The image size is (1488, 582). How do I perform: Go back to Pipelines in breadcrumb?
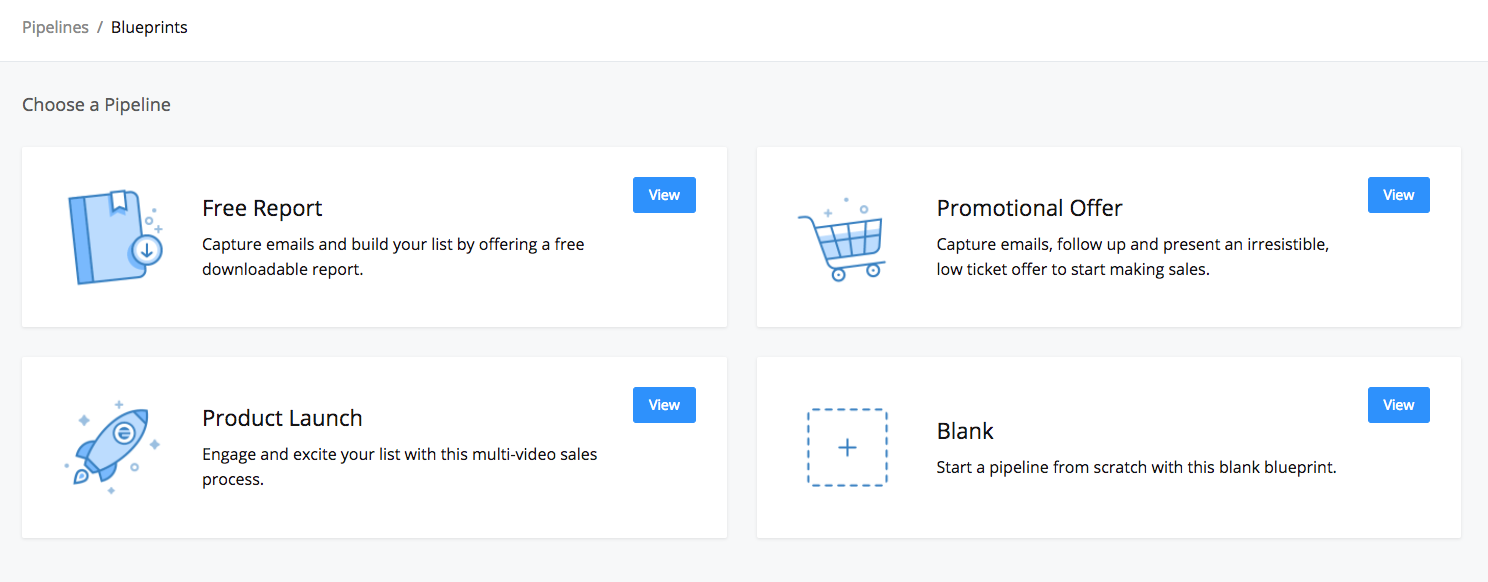coord(54,28)
